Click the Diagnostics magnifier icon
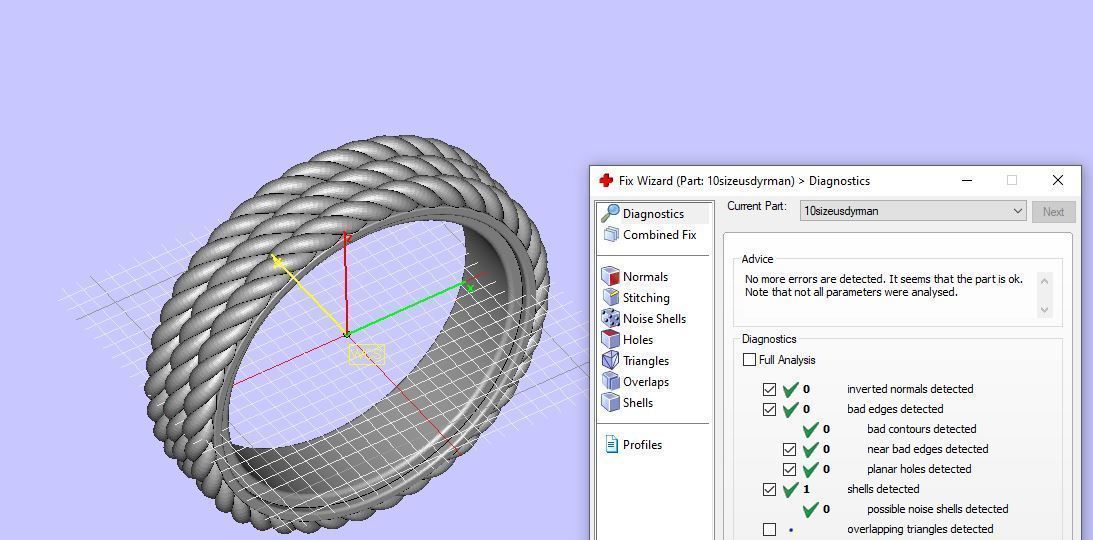The image size is (1093, 540). 611,213
